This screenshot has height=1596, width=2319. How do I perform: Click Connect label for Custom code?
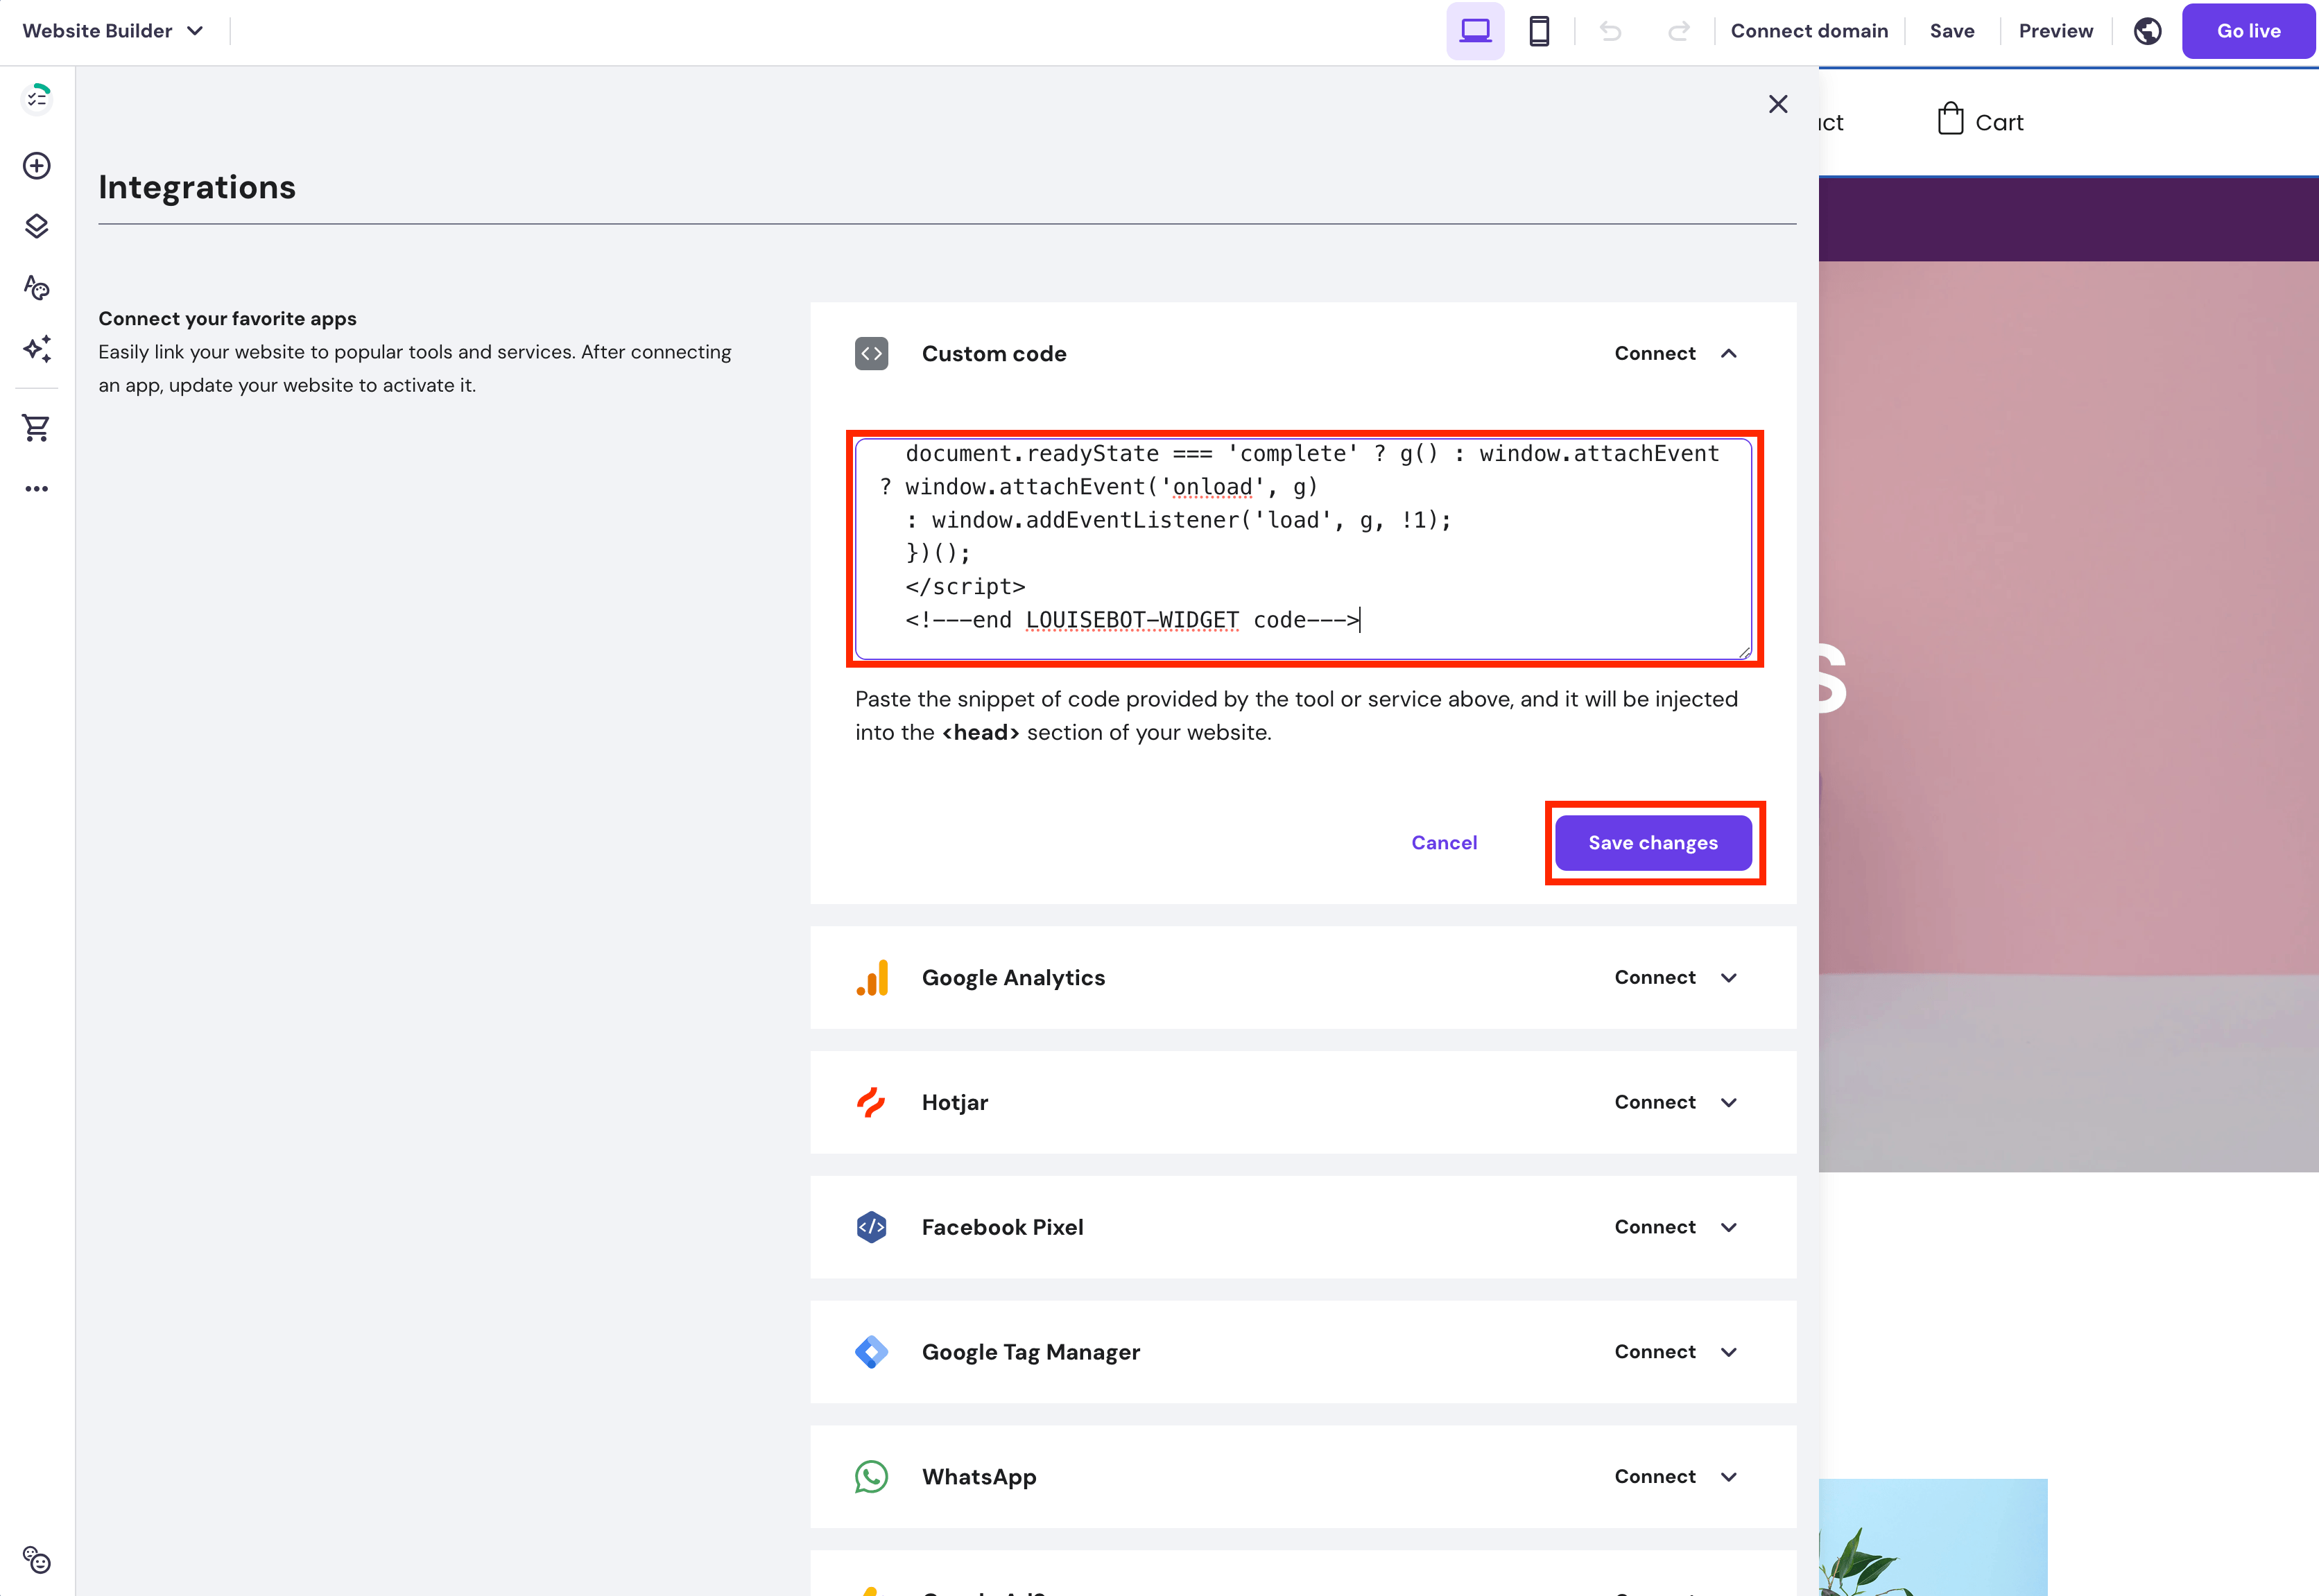pyautogui.click(x=1655, y=354)
